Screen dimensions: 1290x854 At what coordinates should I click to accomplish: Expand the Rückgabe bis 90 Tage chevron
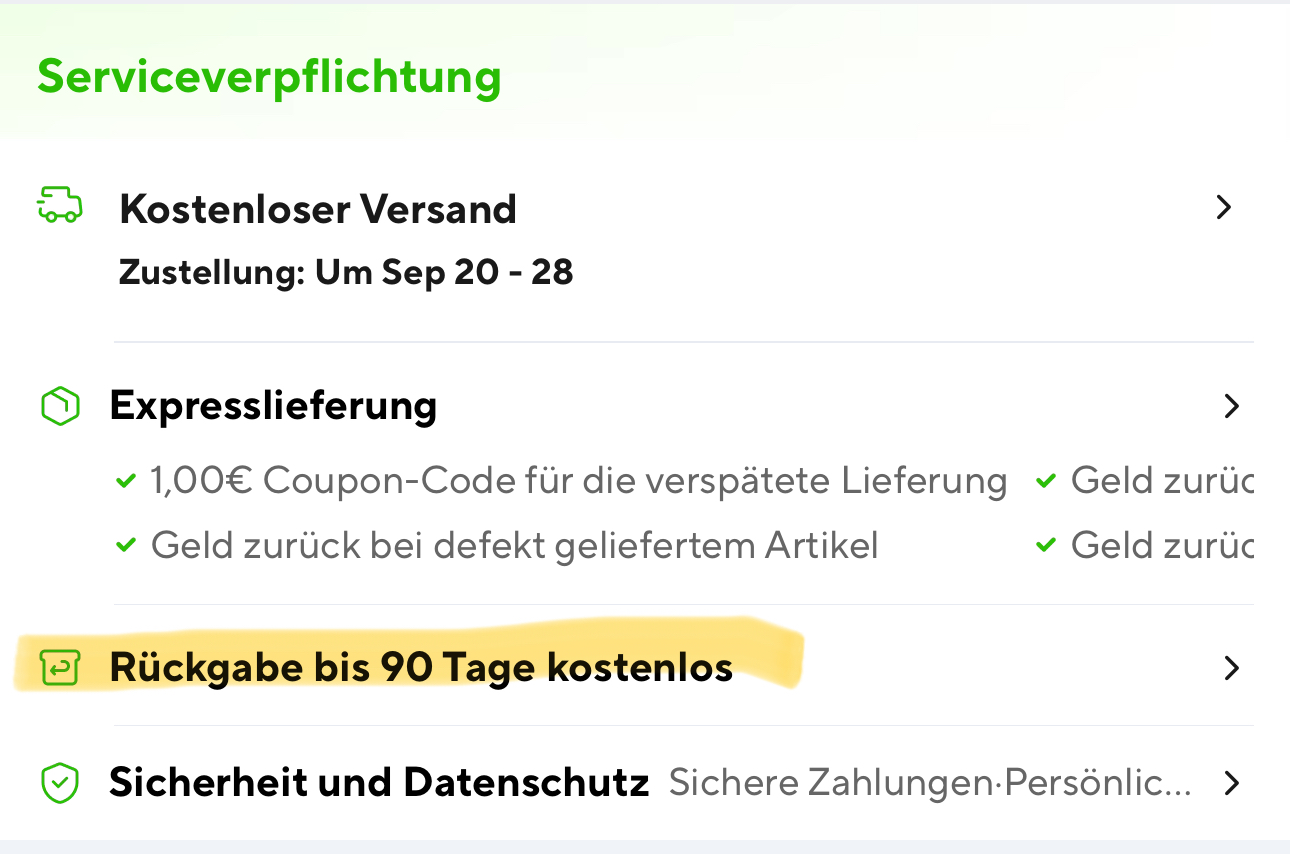coord(1231,668)
